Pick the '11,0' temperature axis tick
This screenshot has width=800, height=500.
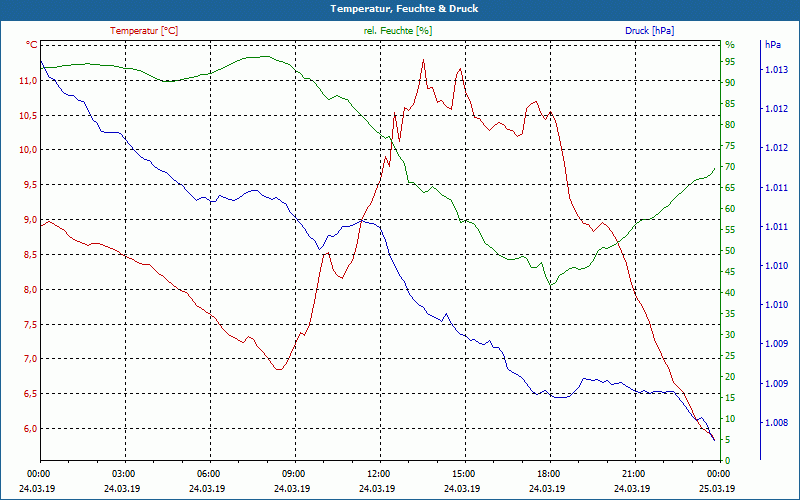coord(29,81)
